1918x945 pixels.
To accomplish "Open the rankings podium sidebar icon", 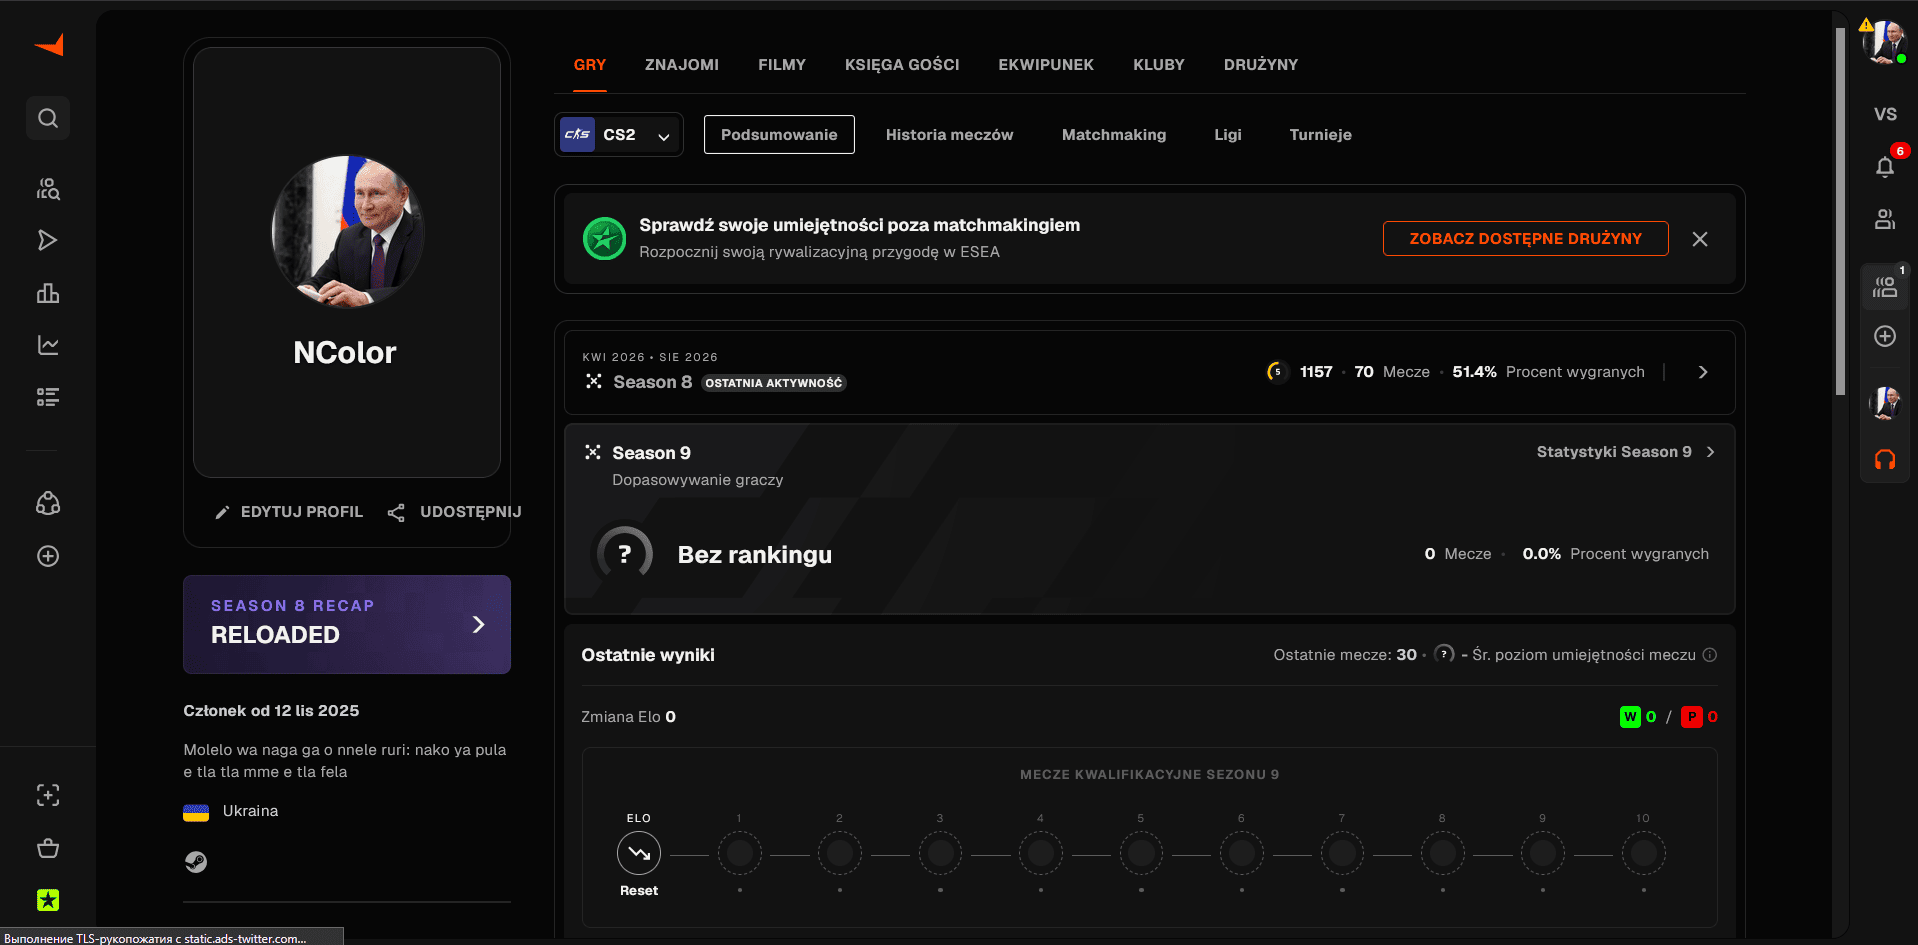I will (48, 293).
